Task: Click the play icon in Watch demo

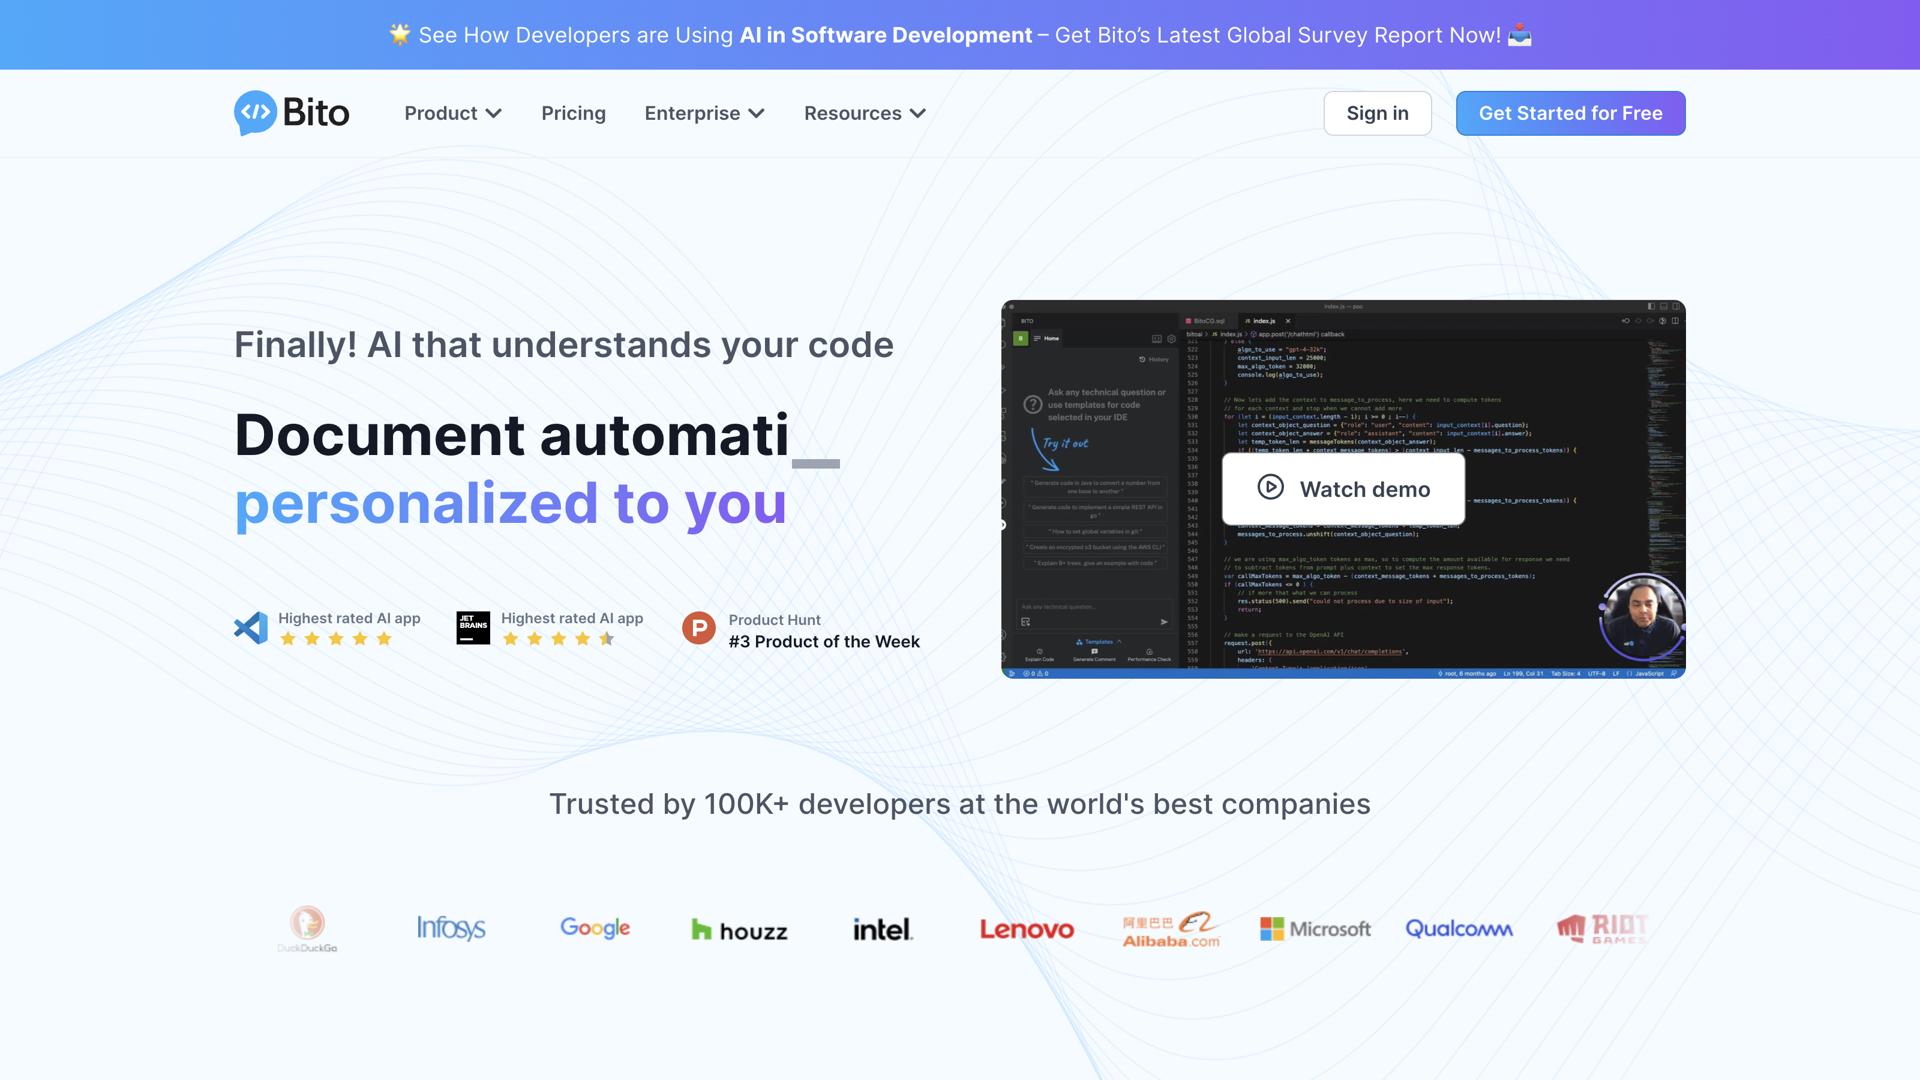Action: point(1270,487)
